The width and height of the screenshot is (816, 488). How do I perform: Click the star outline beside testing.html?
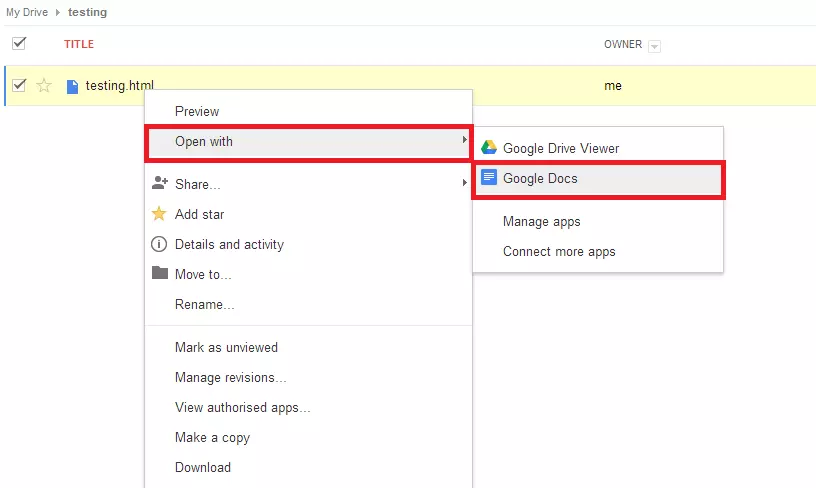click(x=44, y=85)
